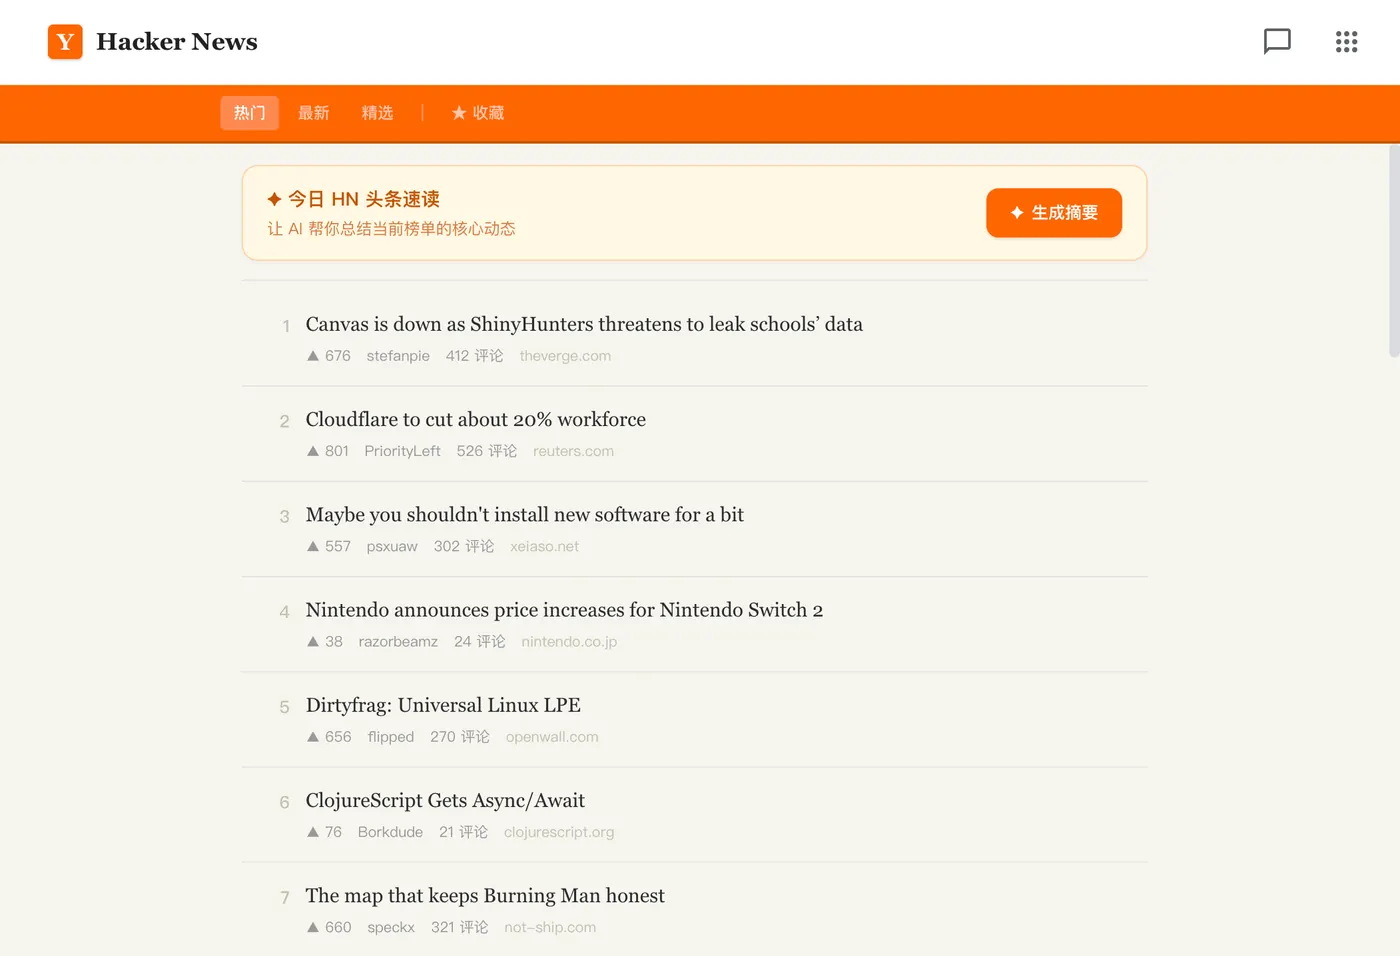
Task: View user razorbeamz's profile
Action: [398, 641]
